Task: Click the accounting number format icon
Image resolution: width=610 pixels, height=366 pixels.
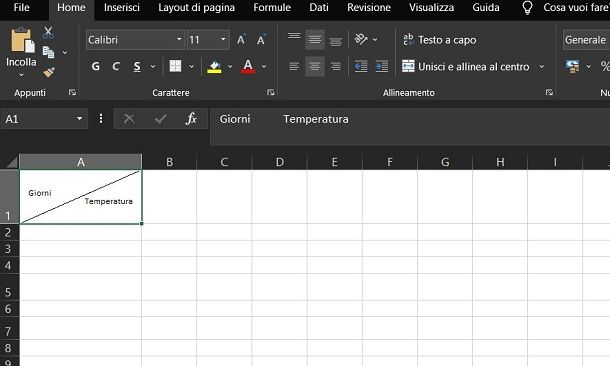Action: click(573, 67)
